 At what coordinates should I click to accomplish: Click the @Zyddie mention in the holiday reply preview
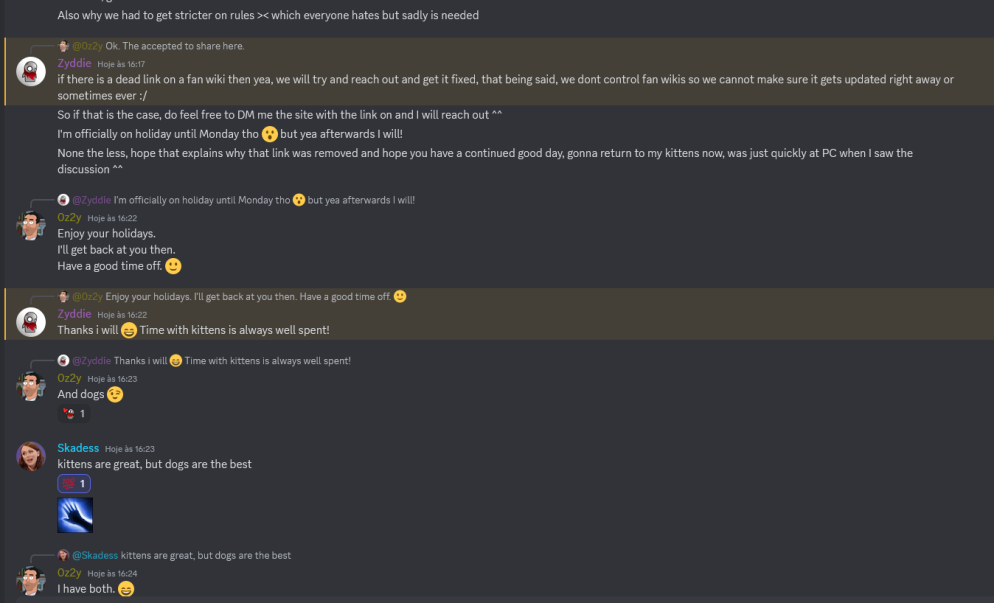(91, 200)
